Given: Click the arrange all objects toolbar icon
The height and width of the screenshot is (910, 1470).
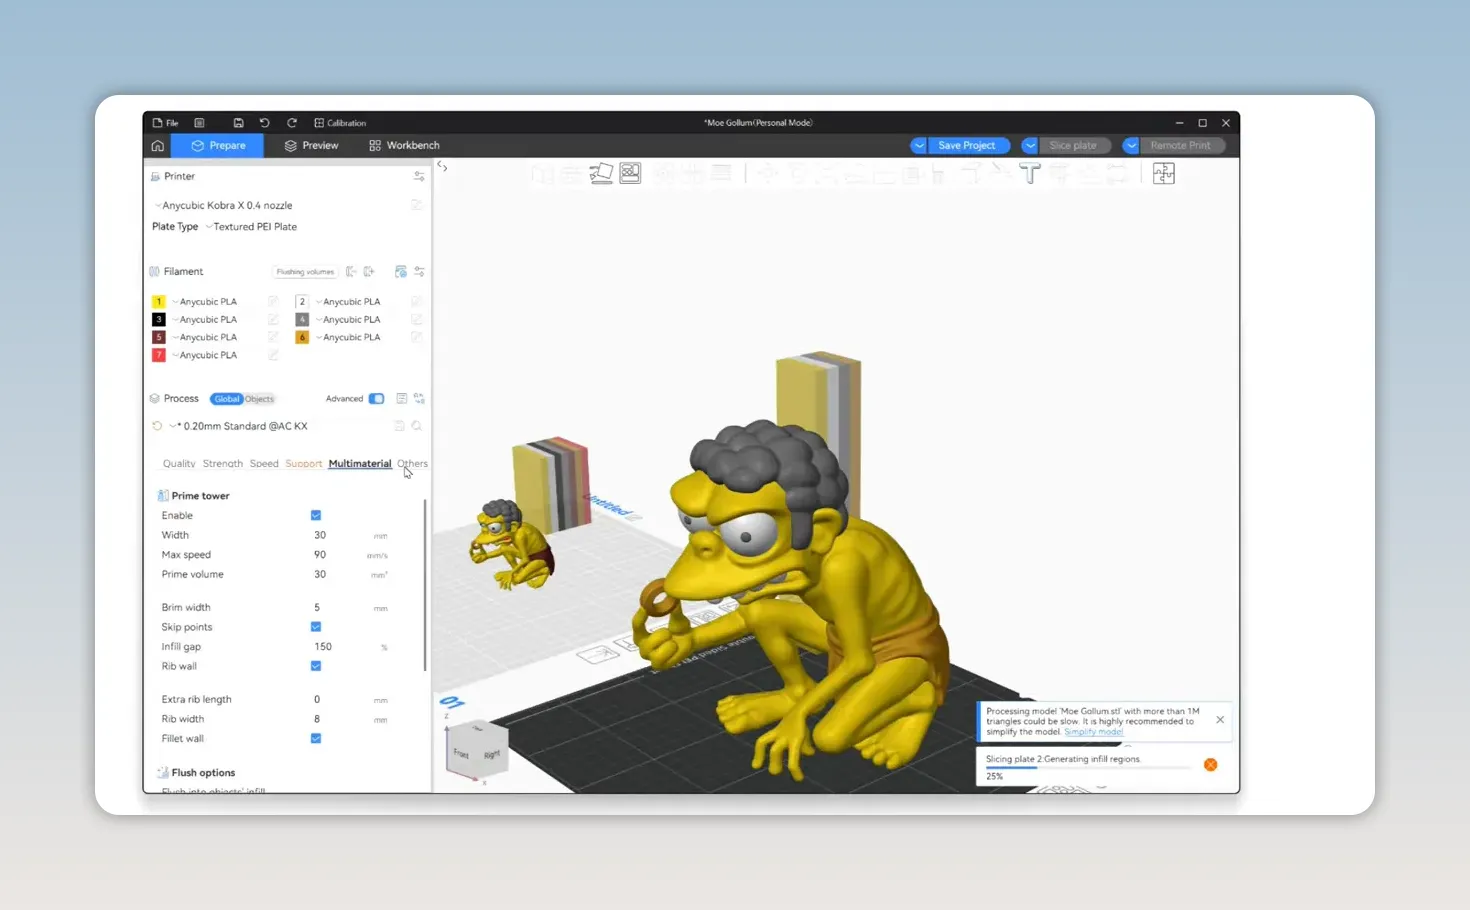Looking at the screenshot, I should click(x=630, y=174).
